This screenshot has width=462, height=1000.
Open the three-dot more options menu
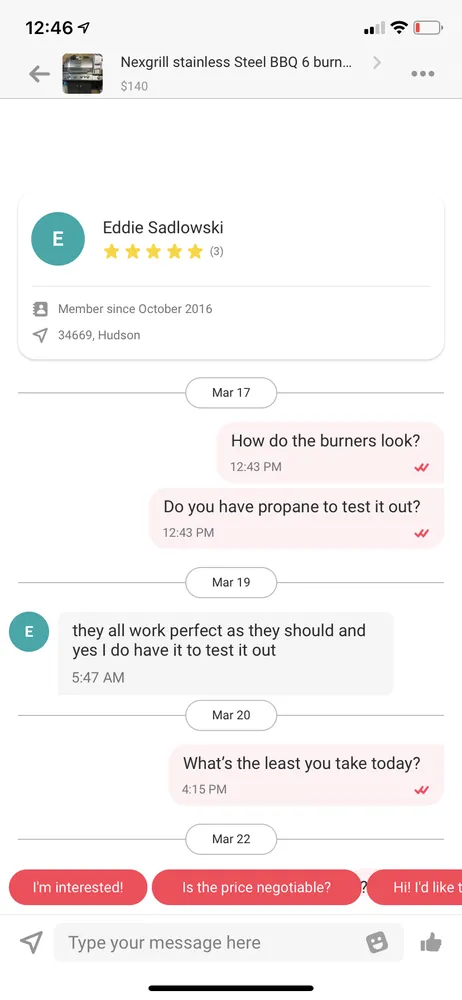pos(423,74)
